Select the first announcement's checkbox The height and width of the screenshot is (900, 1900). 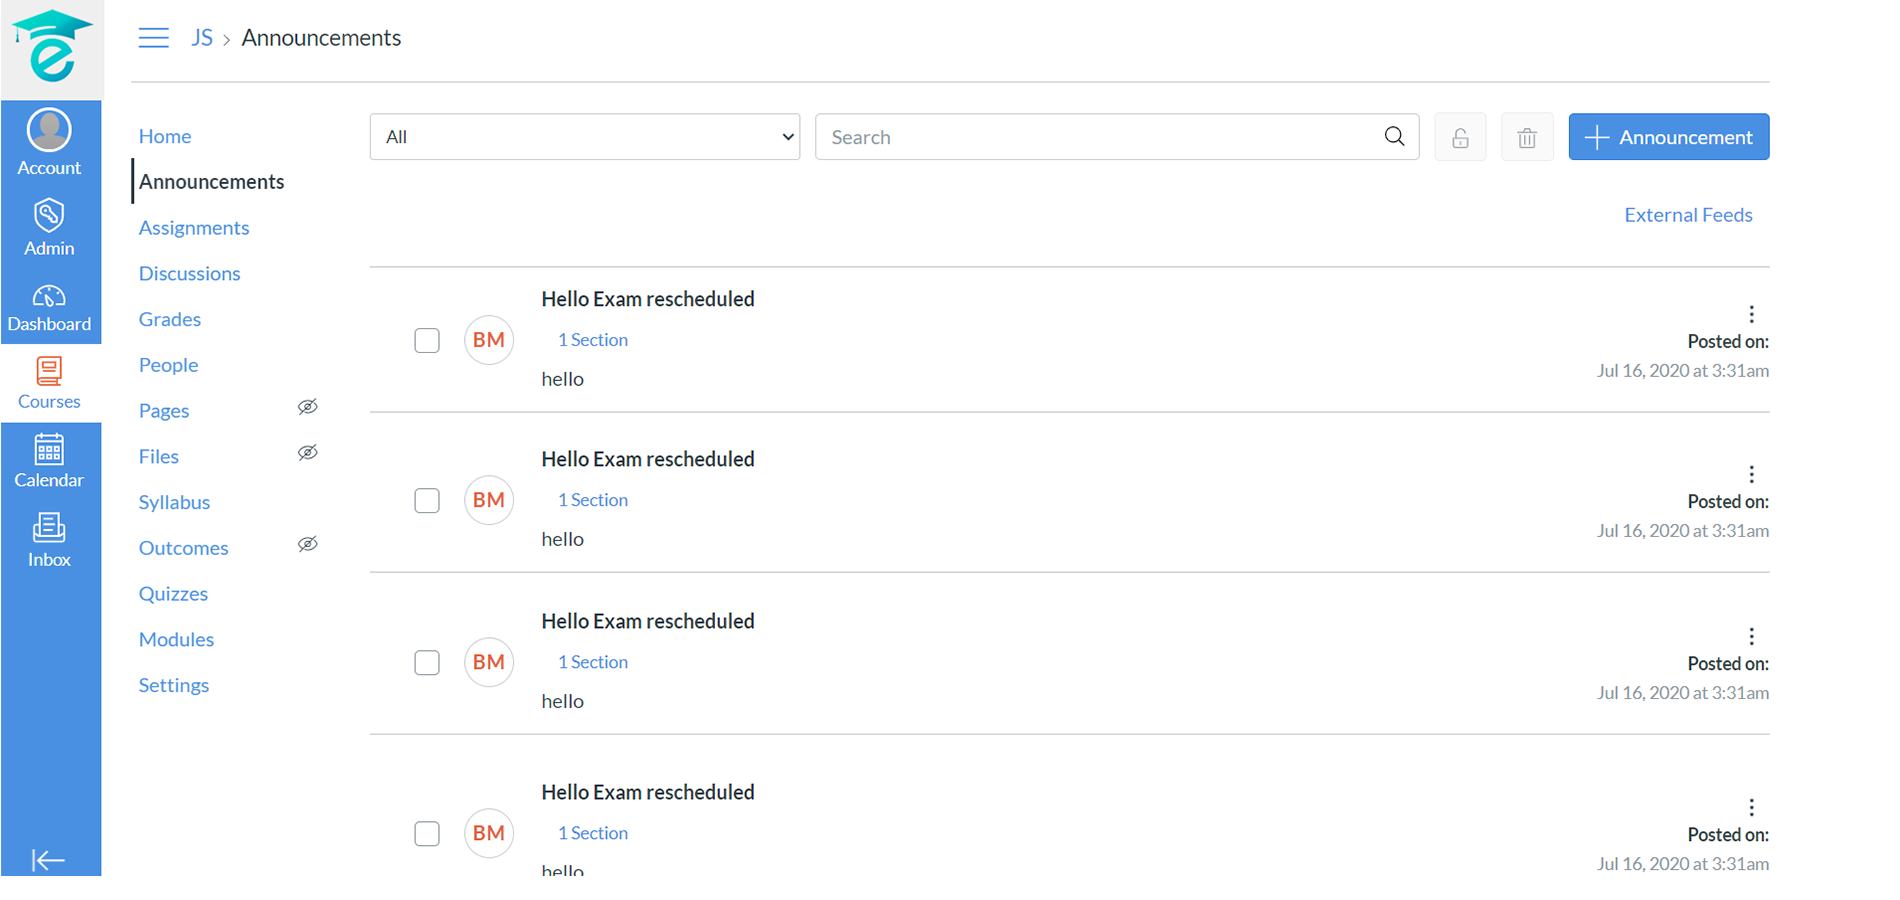(427, 341)
